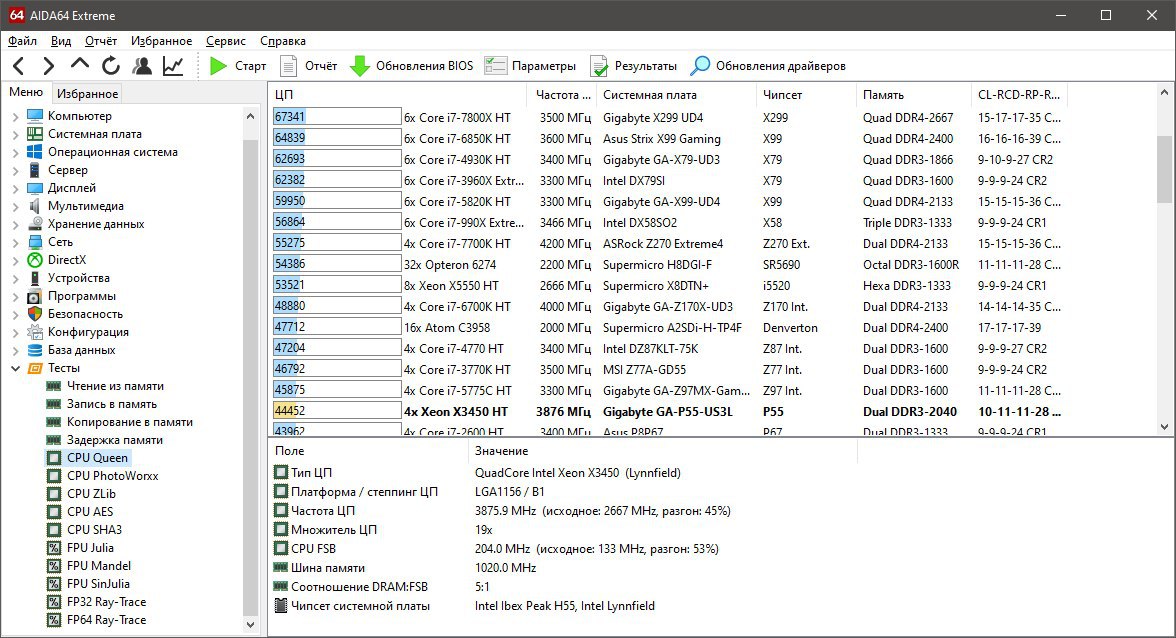Go up one level with Up arrow
The height and width of the screenshot is (638, 1176).
tap(80, 64)
